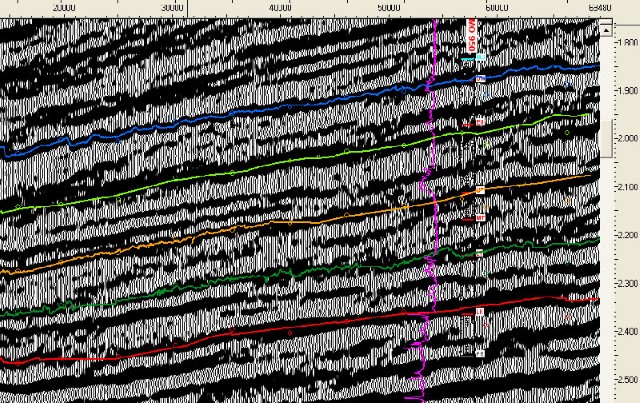Click the green well marker tag
Screen dimensions: 640x403
pyautogui.click(x=480, y=252)
